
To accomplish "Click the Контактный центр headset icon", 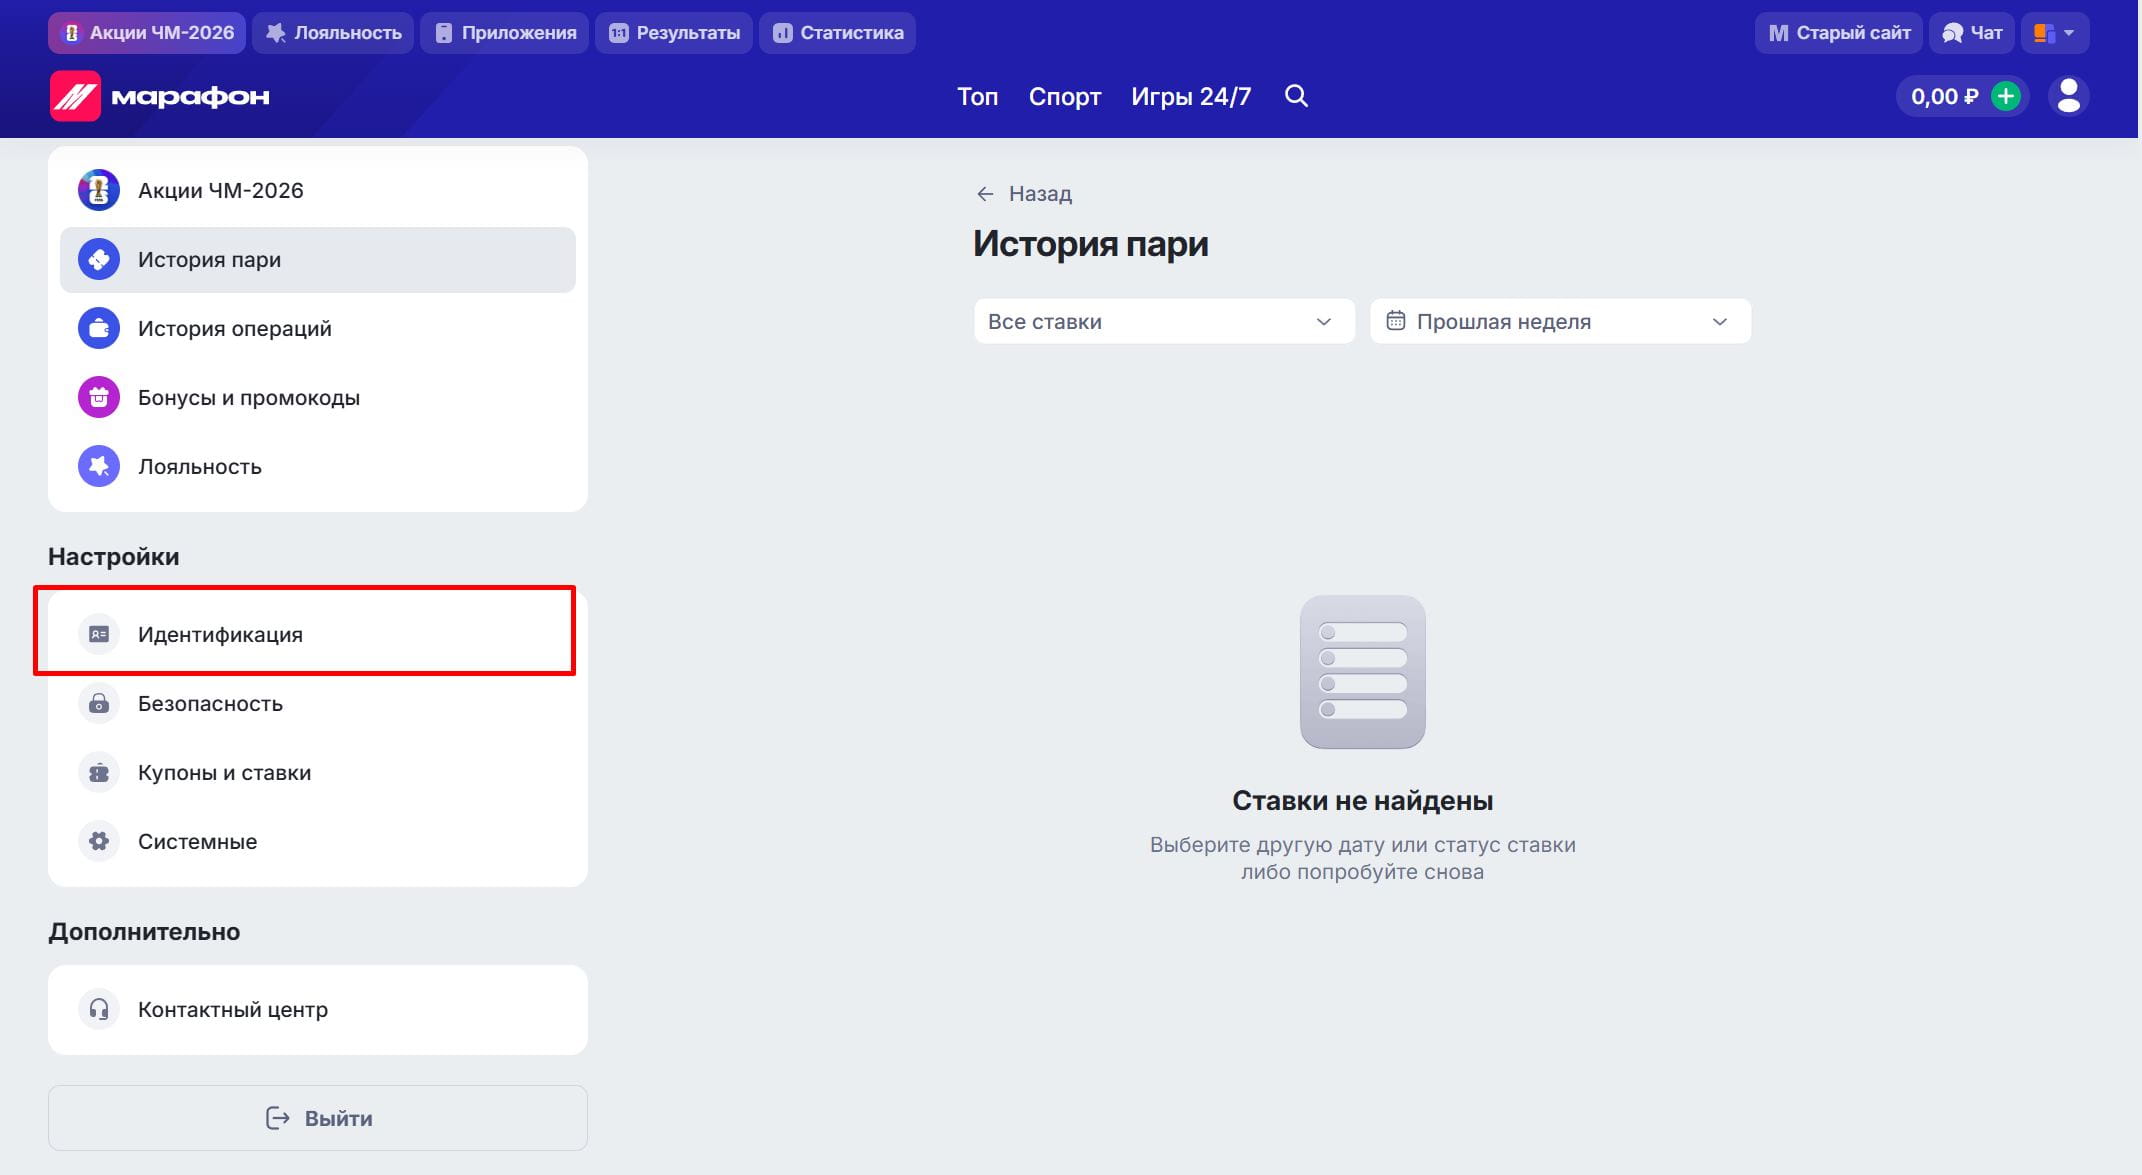I will pyautogui.click(x=99, y=1009).
